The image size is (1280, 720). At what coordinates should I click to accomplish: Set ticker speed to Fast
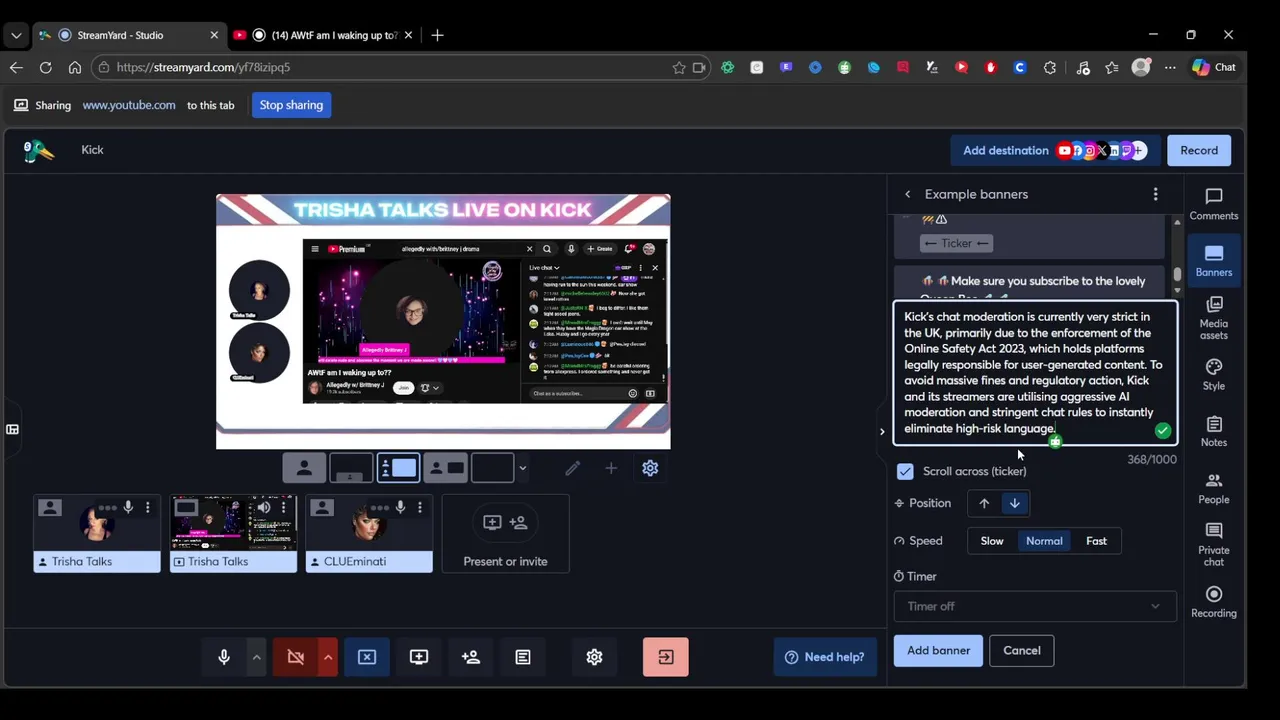(x=1096, y=541)
